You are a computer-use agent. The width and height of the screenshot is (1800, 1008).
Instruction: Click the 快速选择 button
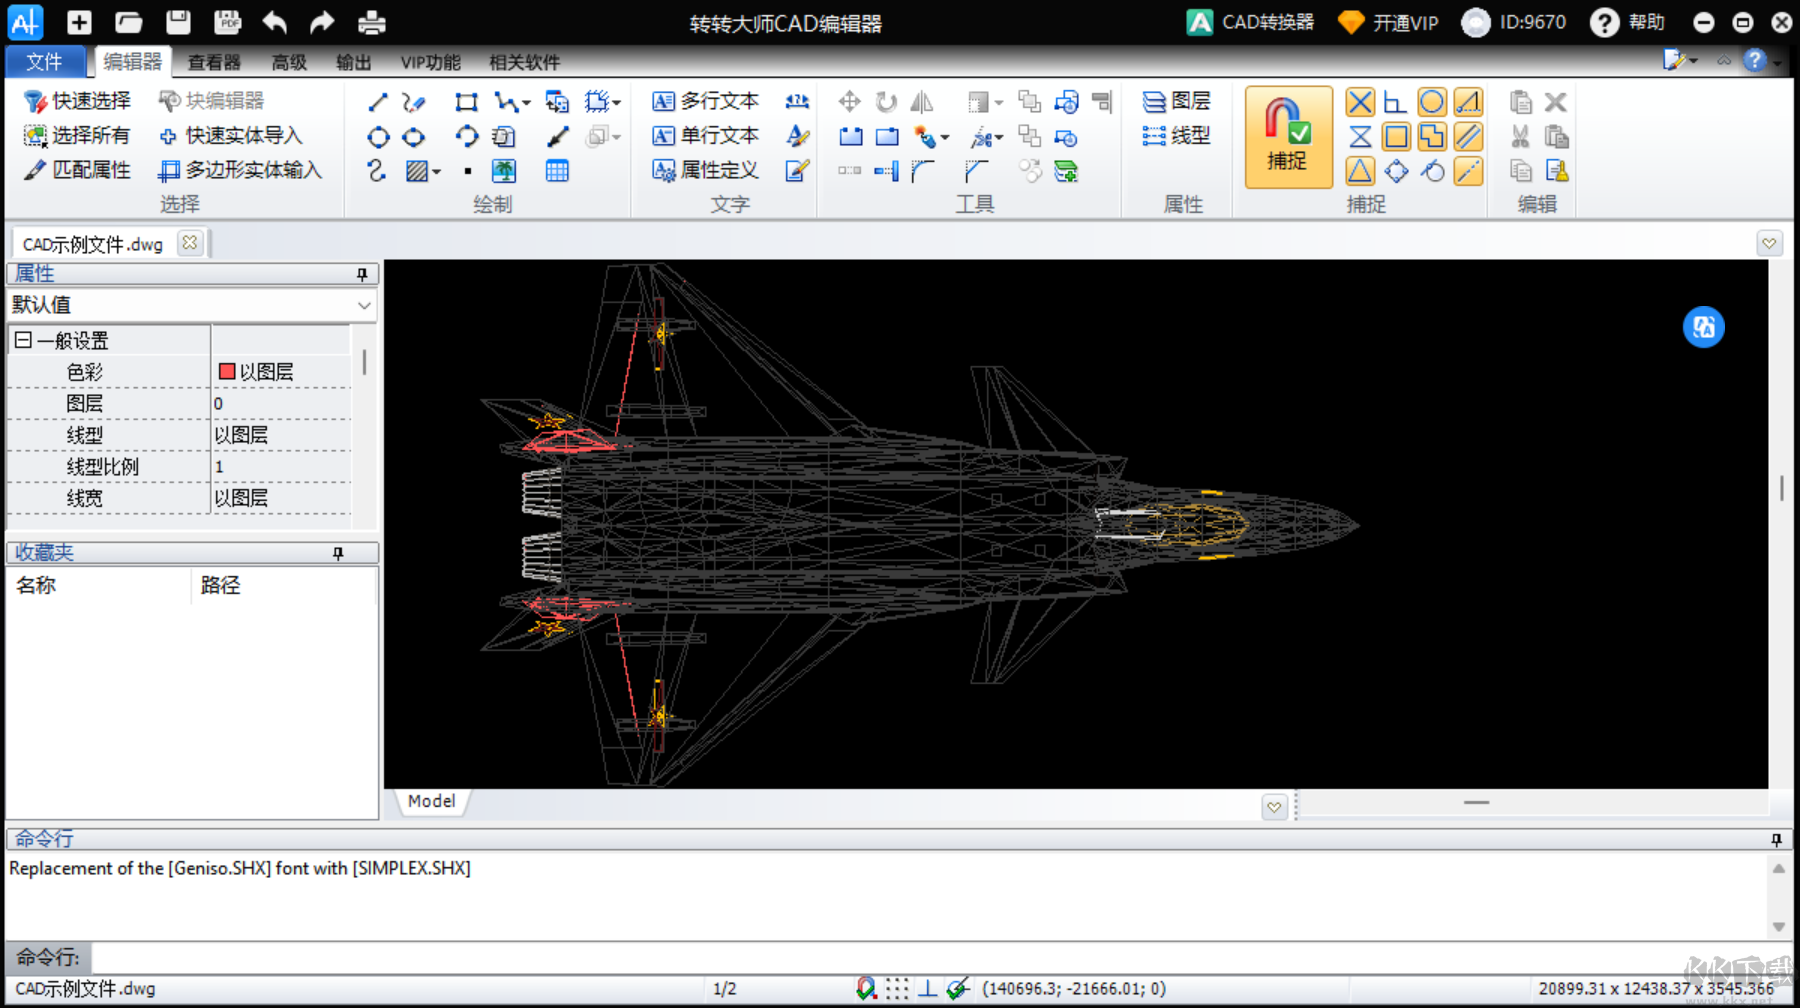(78, 101)
